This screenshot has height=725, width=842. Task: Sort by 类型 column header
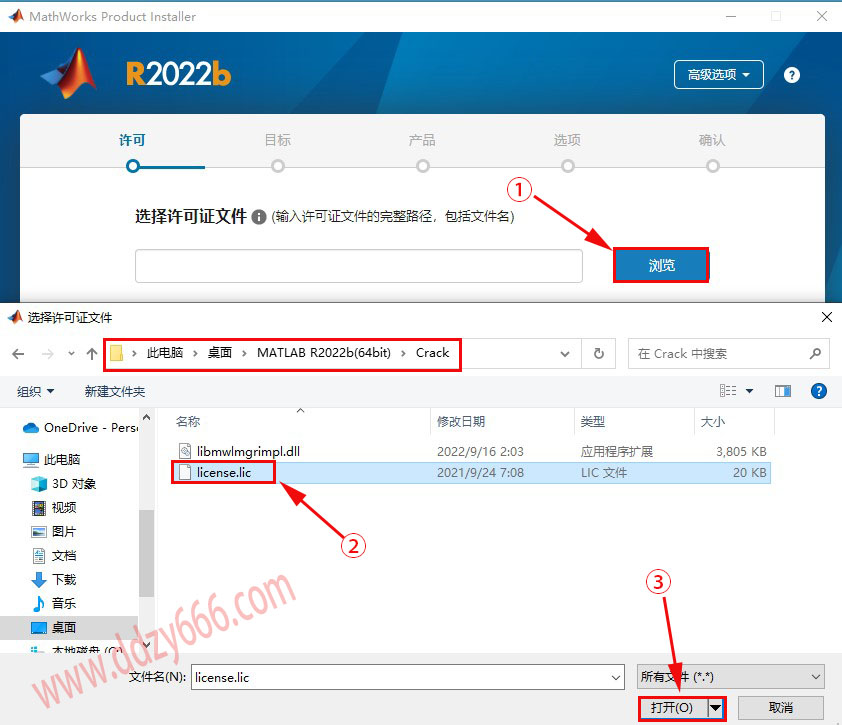(592, 422)
